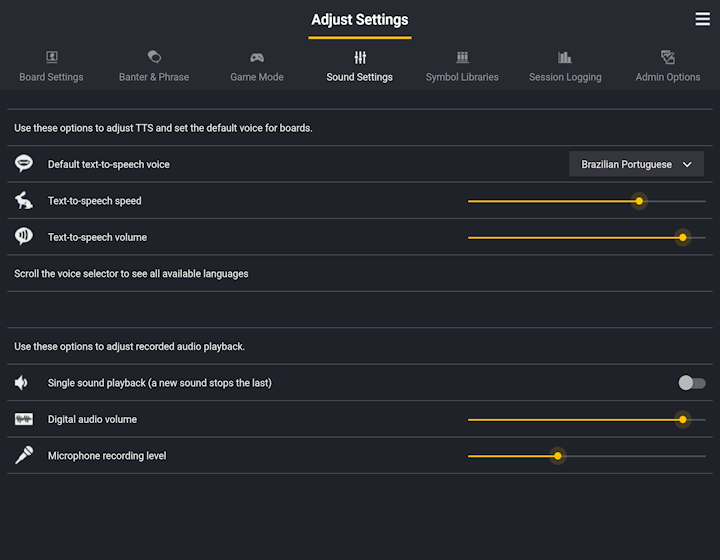This screenshot has height=560, width=720.
Task: Click the Text-to-speech volume slider handle
Action: click(x=682, y=237)
